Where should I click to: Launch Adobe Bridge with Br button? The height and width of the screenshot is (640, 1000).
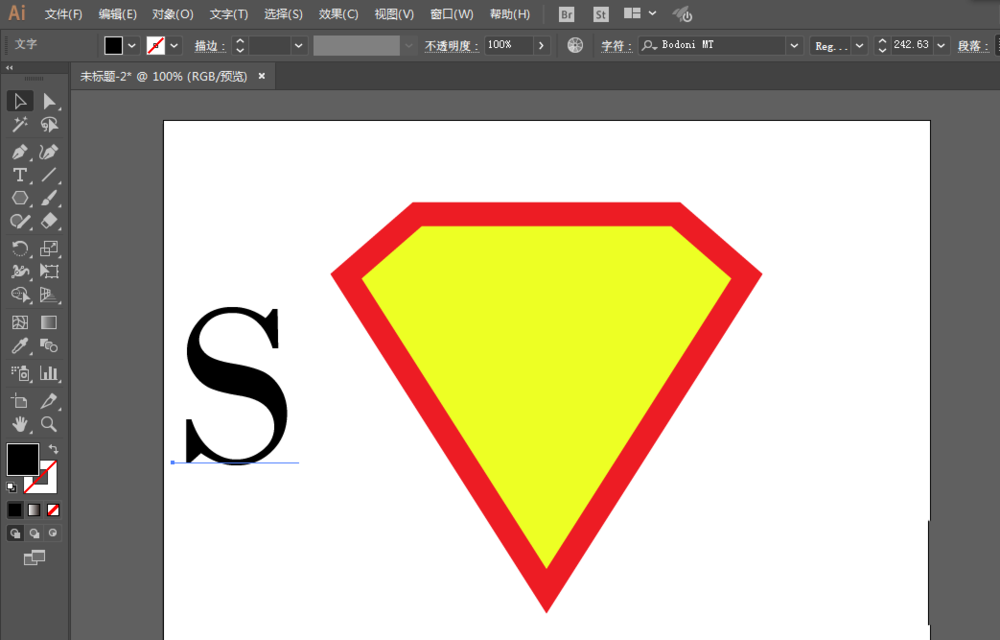(566, 14)
